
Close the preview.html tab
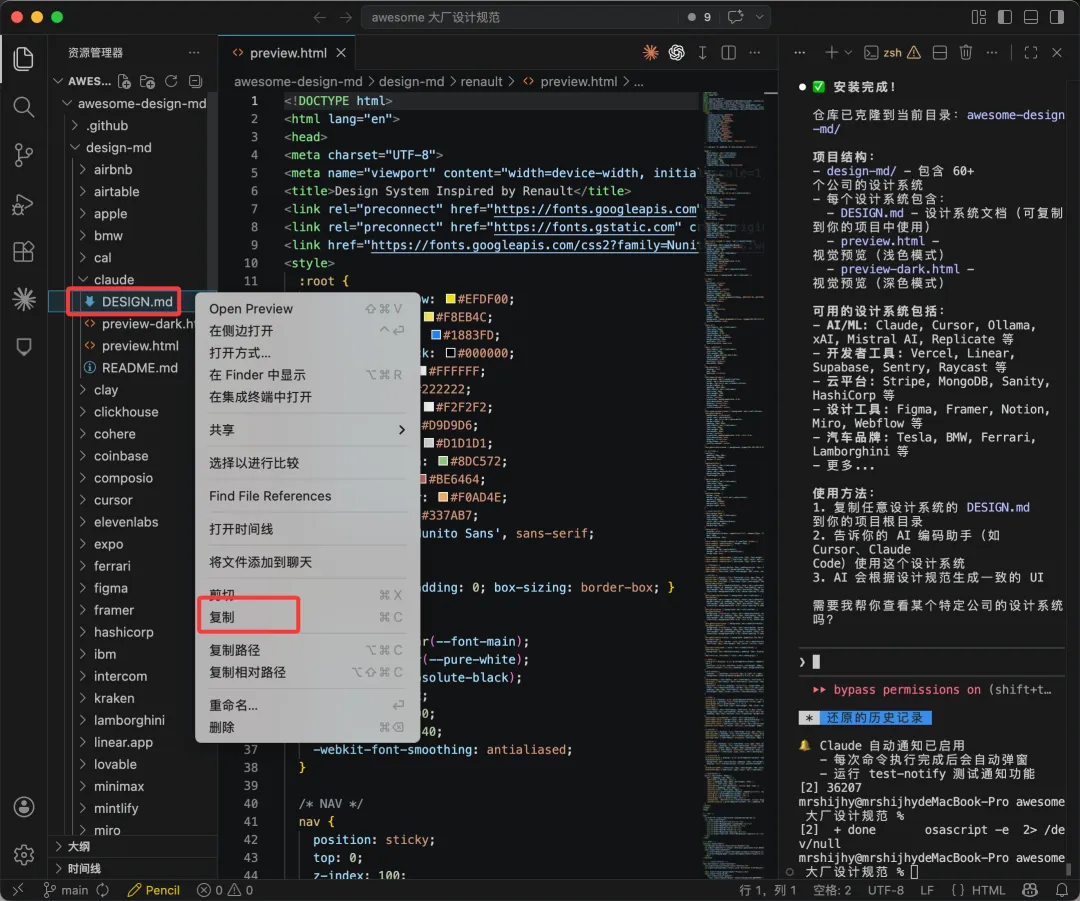click(341, 53)
